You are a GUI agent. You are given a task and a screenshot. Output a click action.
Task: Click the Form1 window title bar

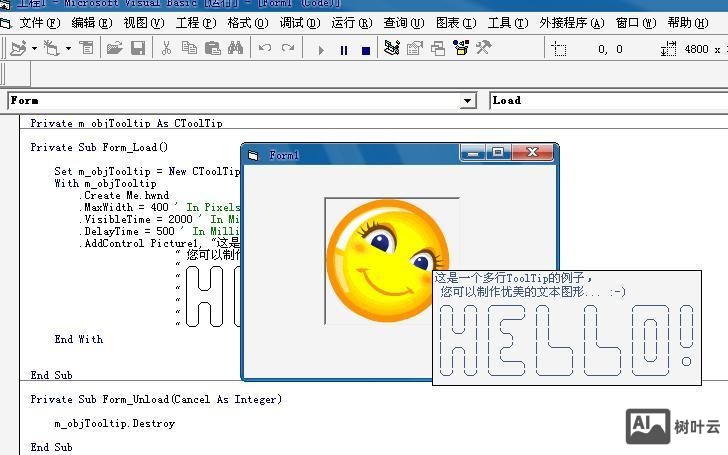[353, 155]
